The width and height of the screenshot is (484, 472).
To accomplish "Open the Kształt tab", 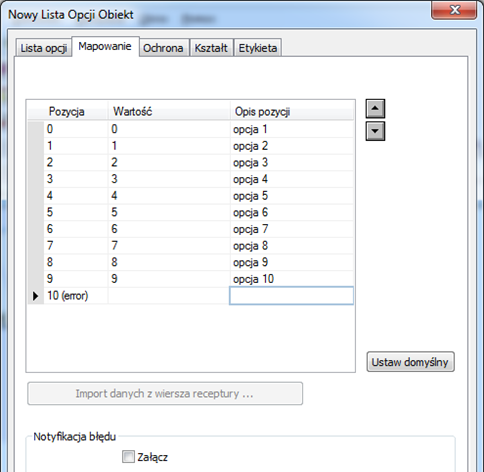I will [211, 48].
